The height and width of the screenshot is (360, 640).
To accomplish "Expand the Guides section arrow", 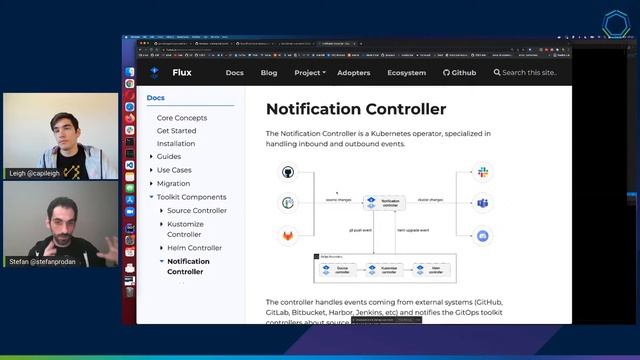I will click(151, 156).
